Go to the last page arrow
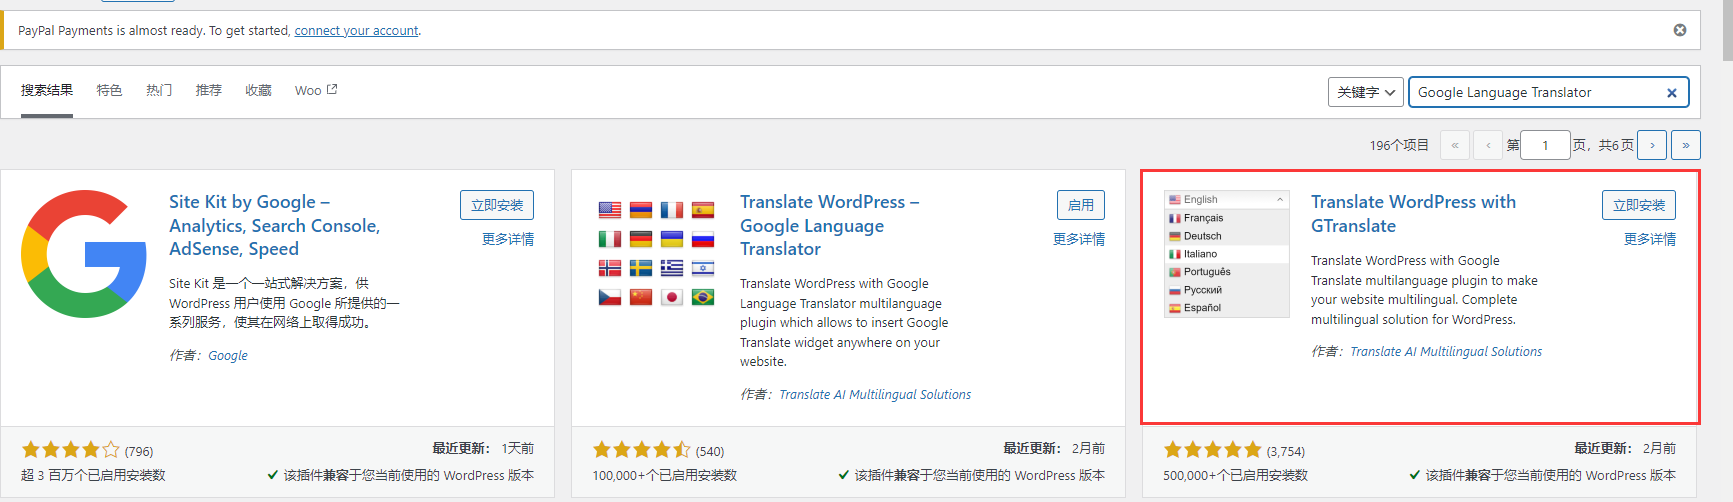Screen dimensions: 1733x502 (x=1686, y=145)
